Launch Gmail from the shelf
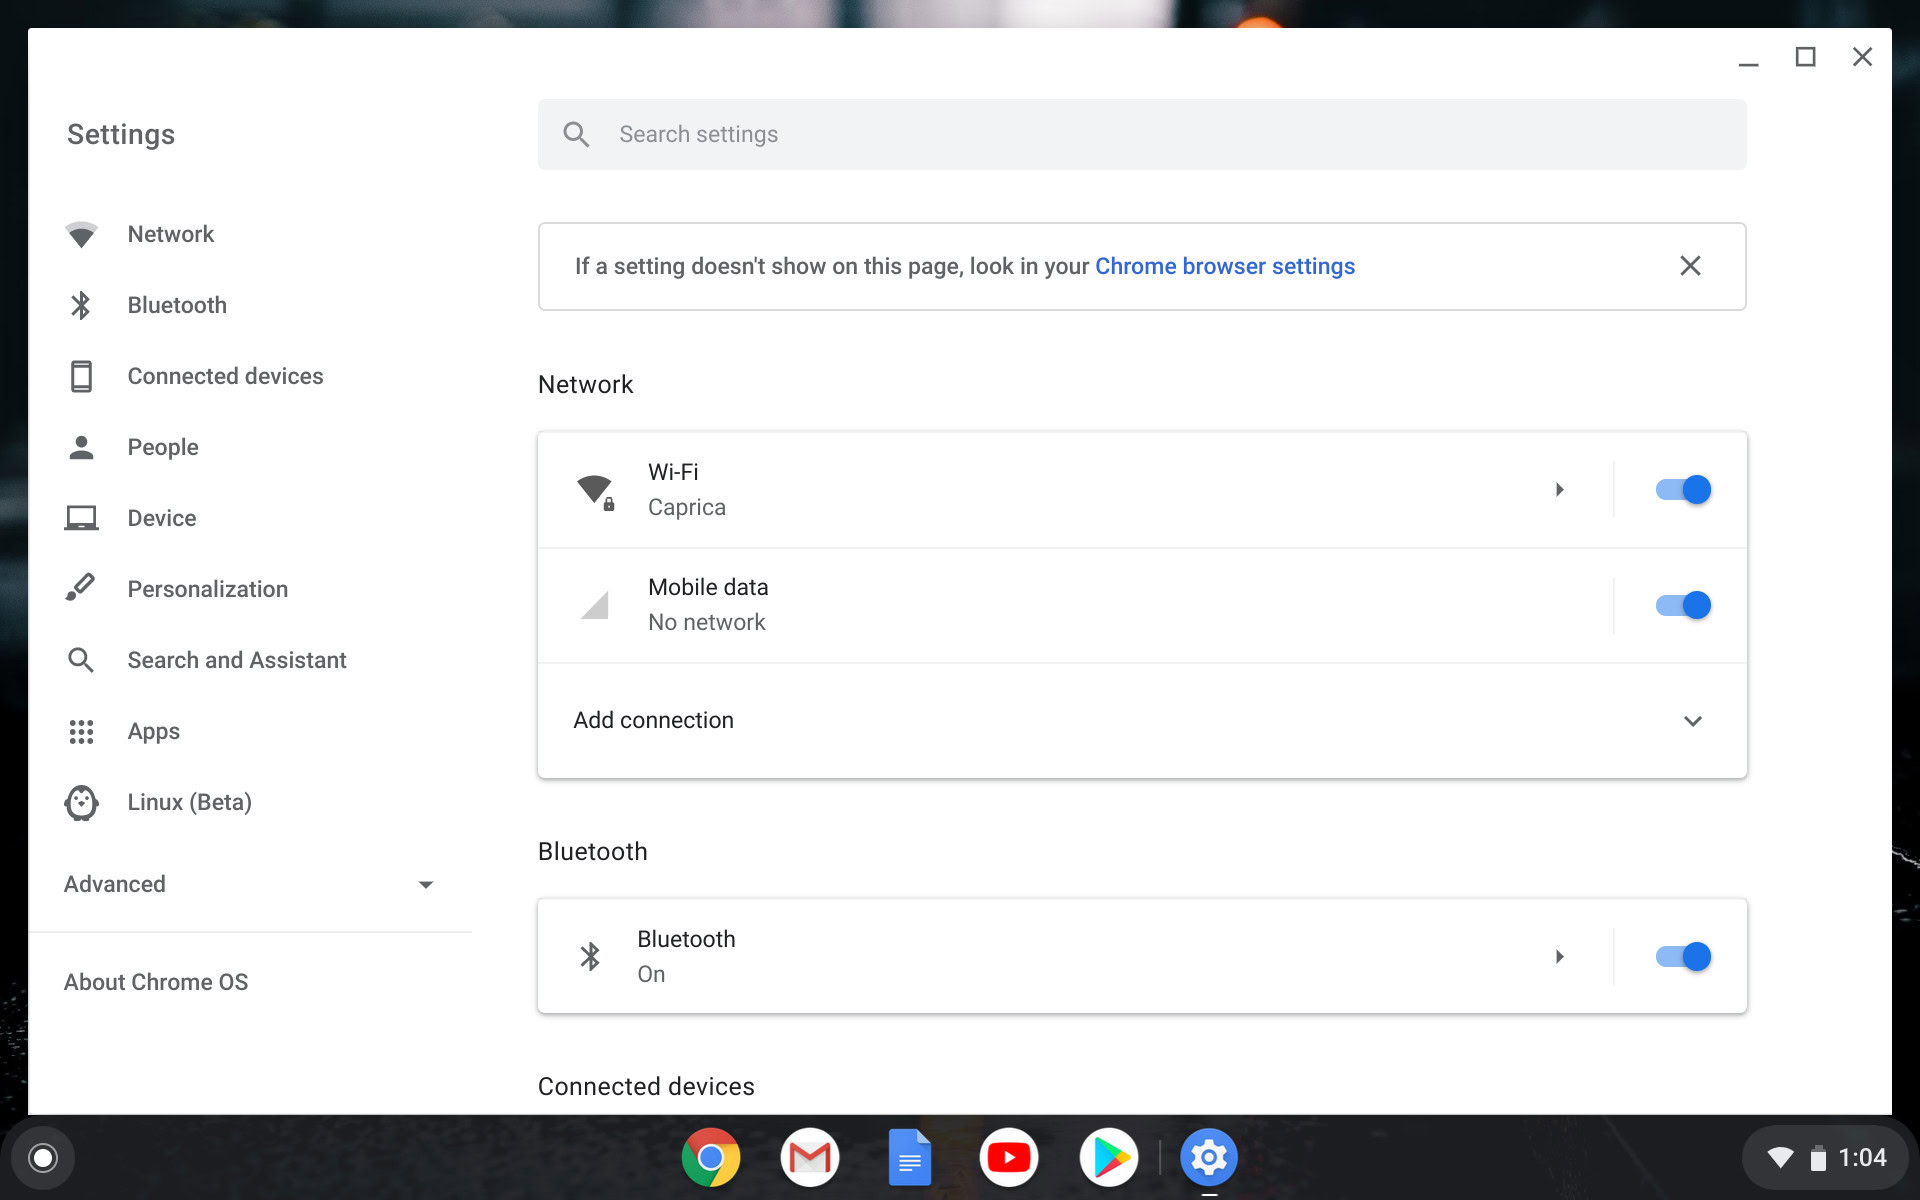 (x=809, y=1157)
